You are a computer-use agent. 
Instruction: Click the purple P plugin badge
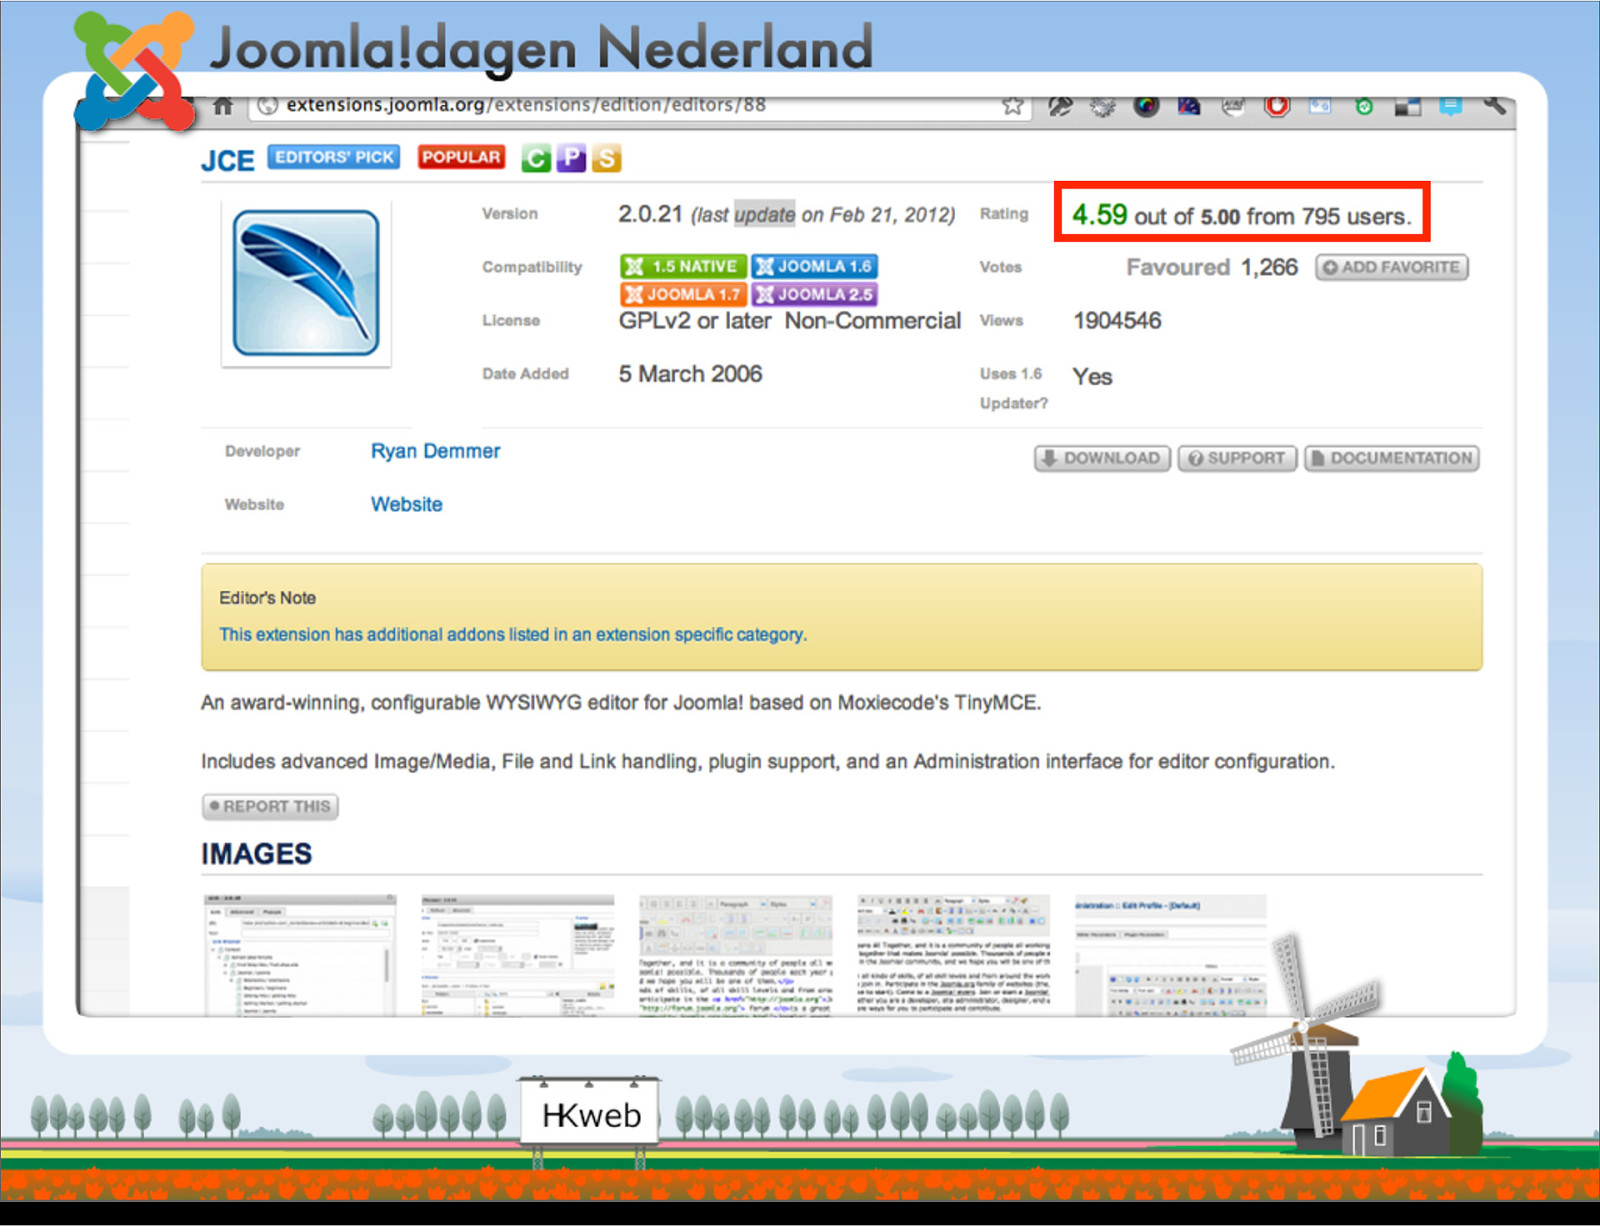[571, 158]
